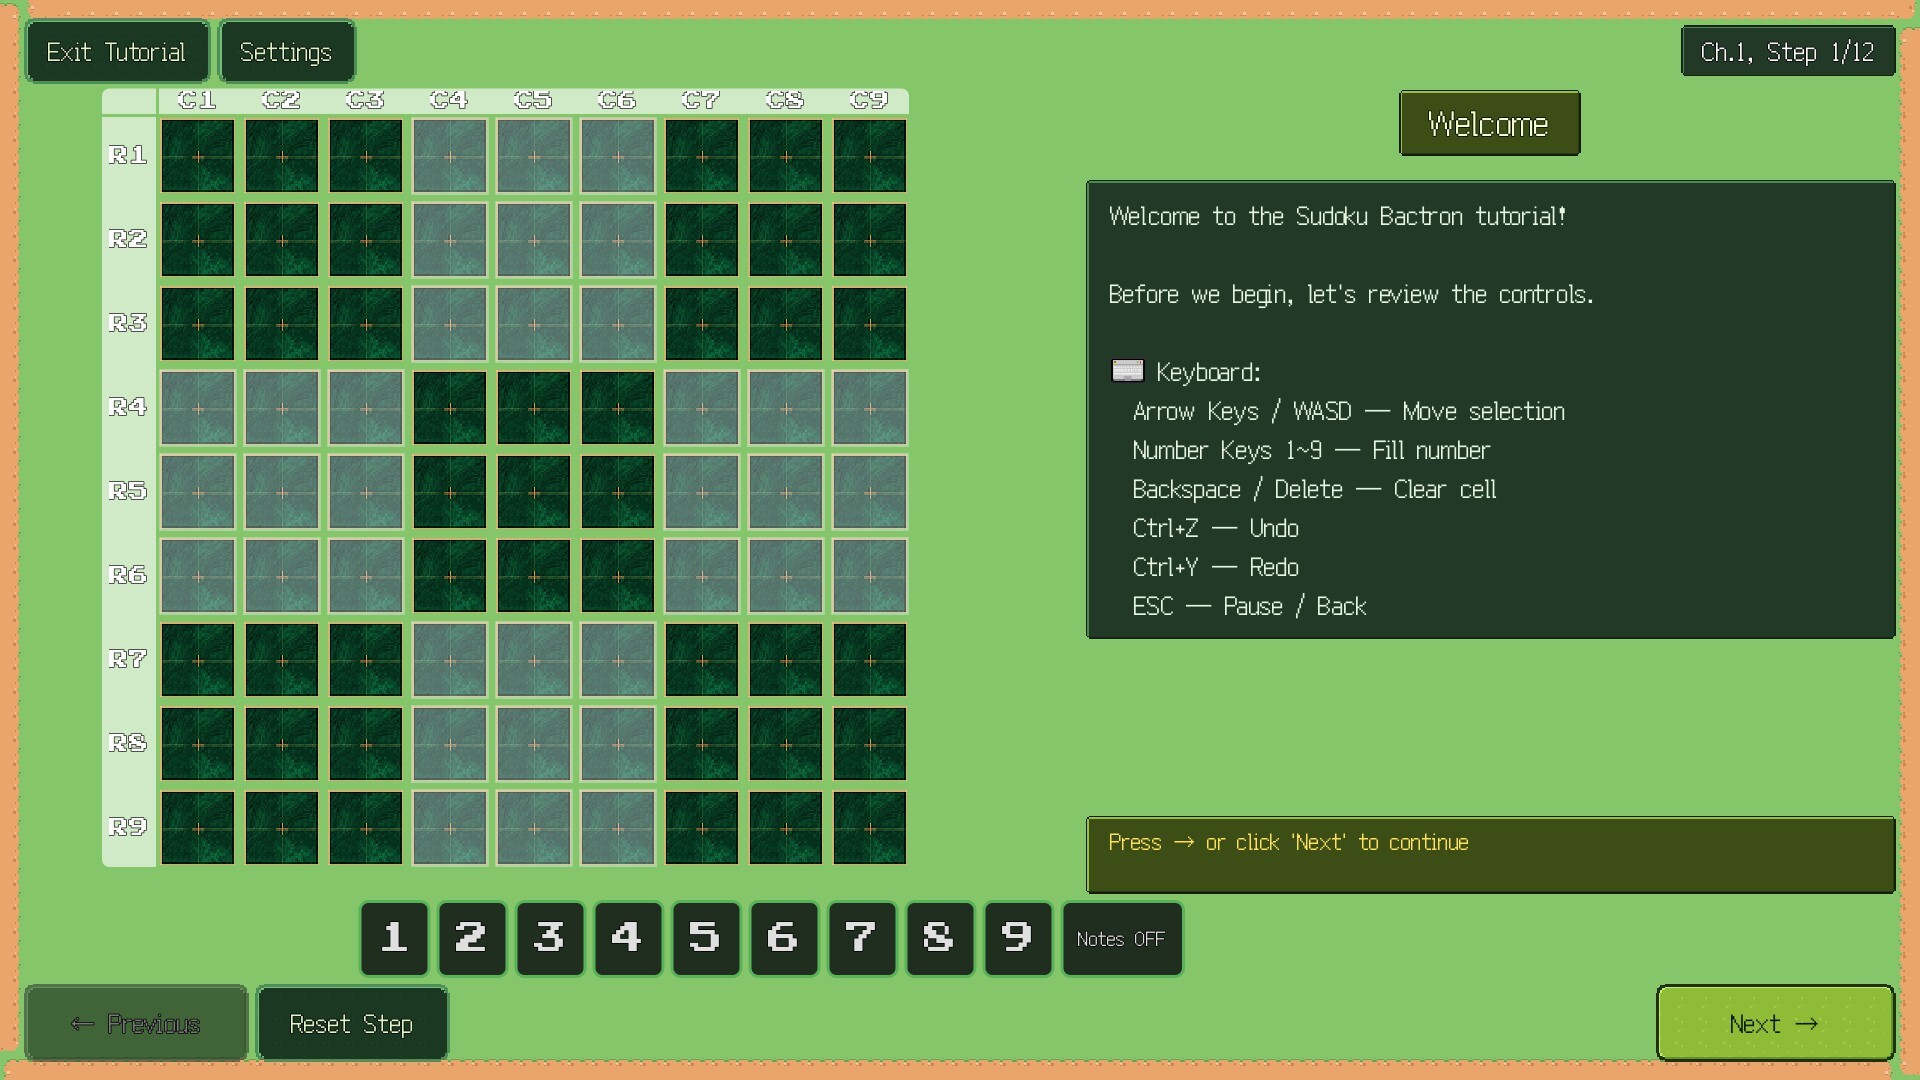Choose number 3 on the number pad

[x=550, y=938]
